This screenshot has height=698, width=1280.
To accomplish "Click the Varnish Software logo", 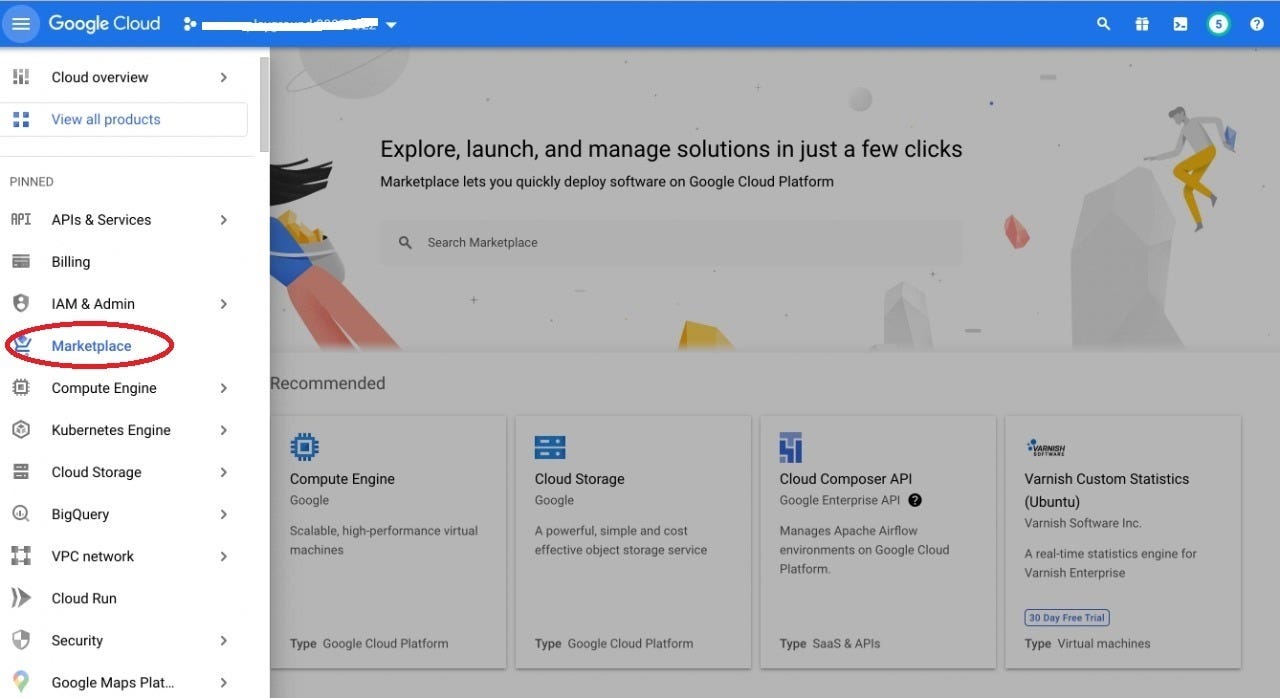I will pos(1046,447).
